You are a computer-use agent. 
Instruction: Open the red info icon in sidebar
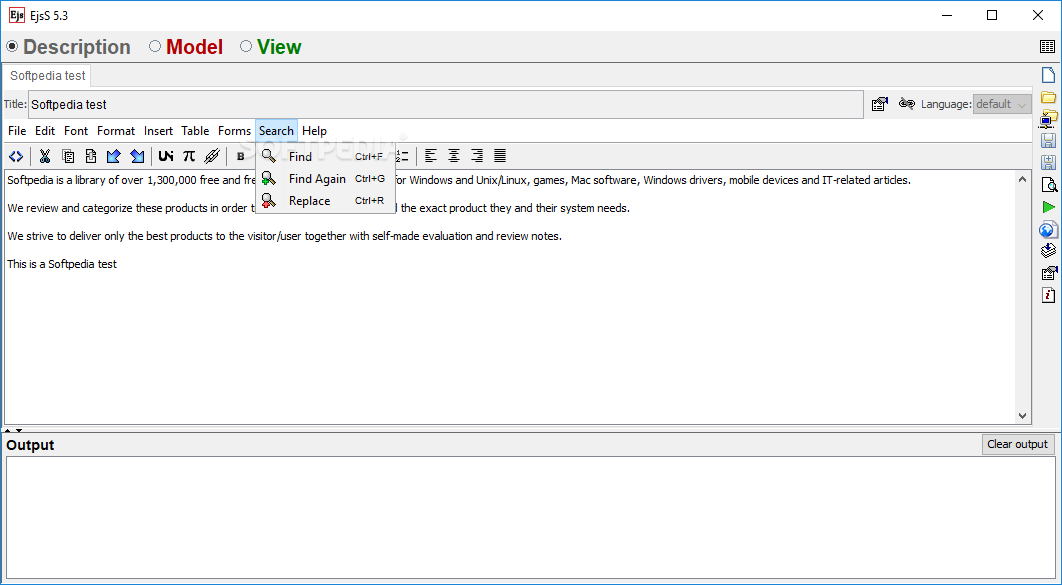coord(1048,295)
